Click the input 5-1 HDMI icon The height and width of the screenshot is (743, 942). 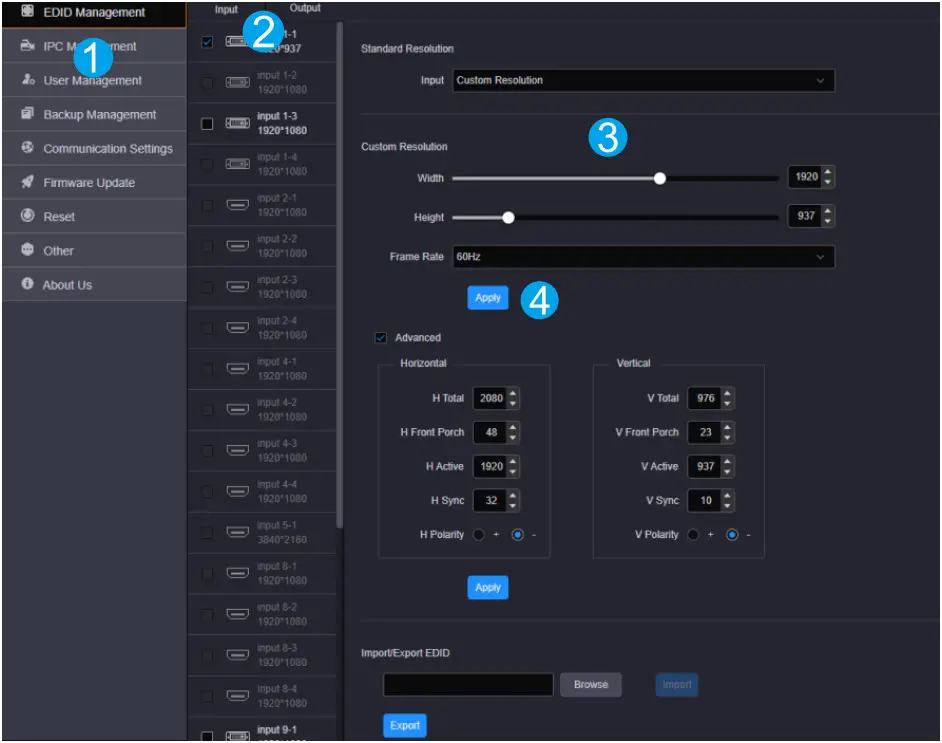237,532
